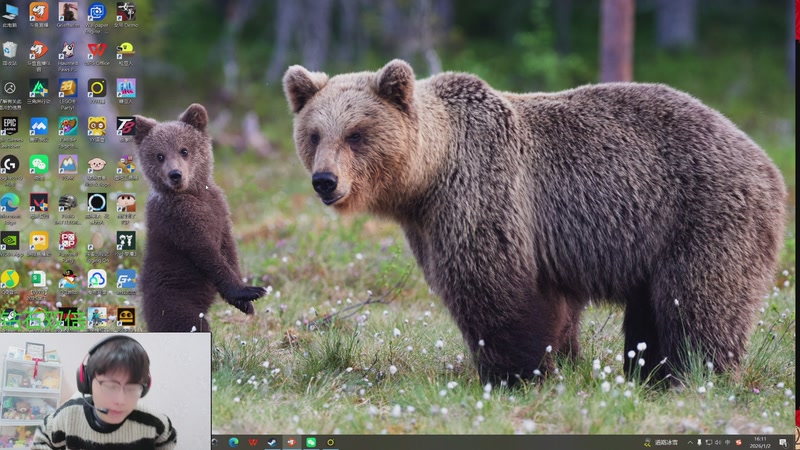Switch to Steam on the taskbar

272,442
